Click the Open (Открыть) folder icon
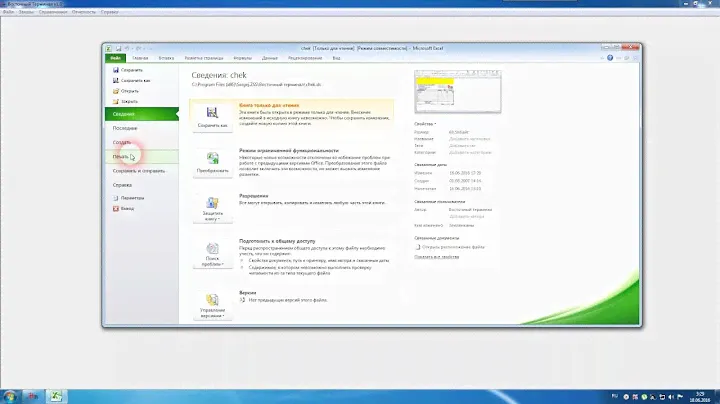 coord(114,91)
